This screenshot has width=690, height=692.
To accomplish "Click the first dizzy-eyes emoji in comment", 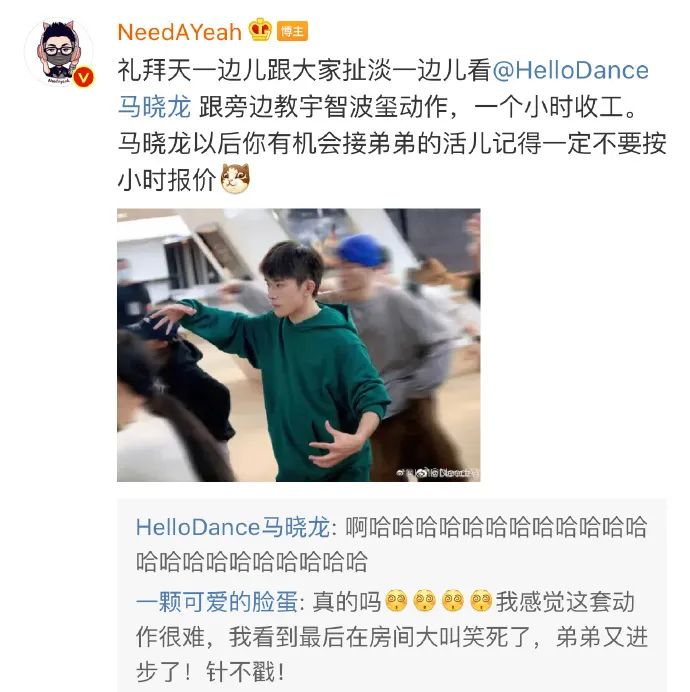I will point(396,601).
